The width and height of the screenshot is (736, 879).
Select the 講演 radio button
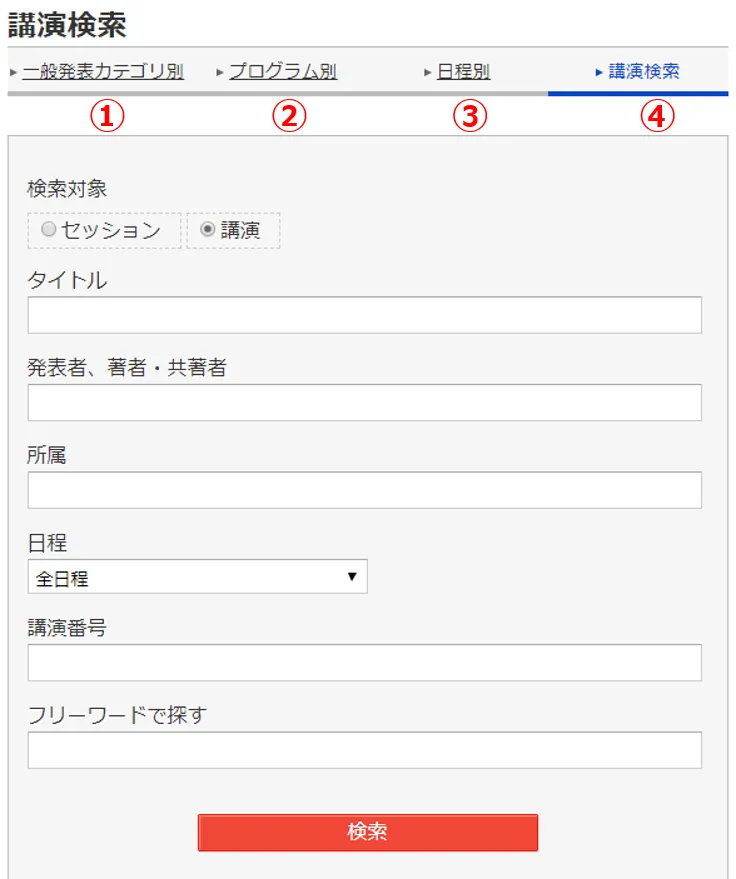tap(208, 230)
